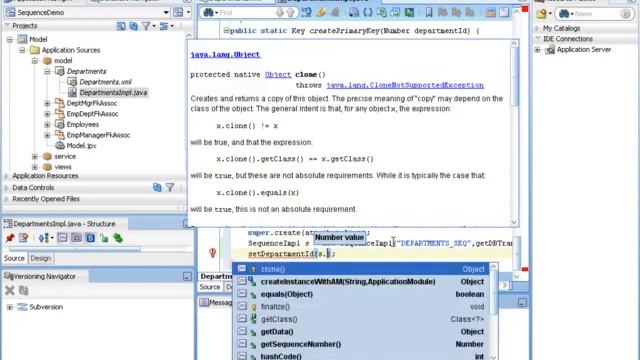Select the DepartmentsImpl.java - Structure tab
640x360 pixels.
click(64, 224)
